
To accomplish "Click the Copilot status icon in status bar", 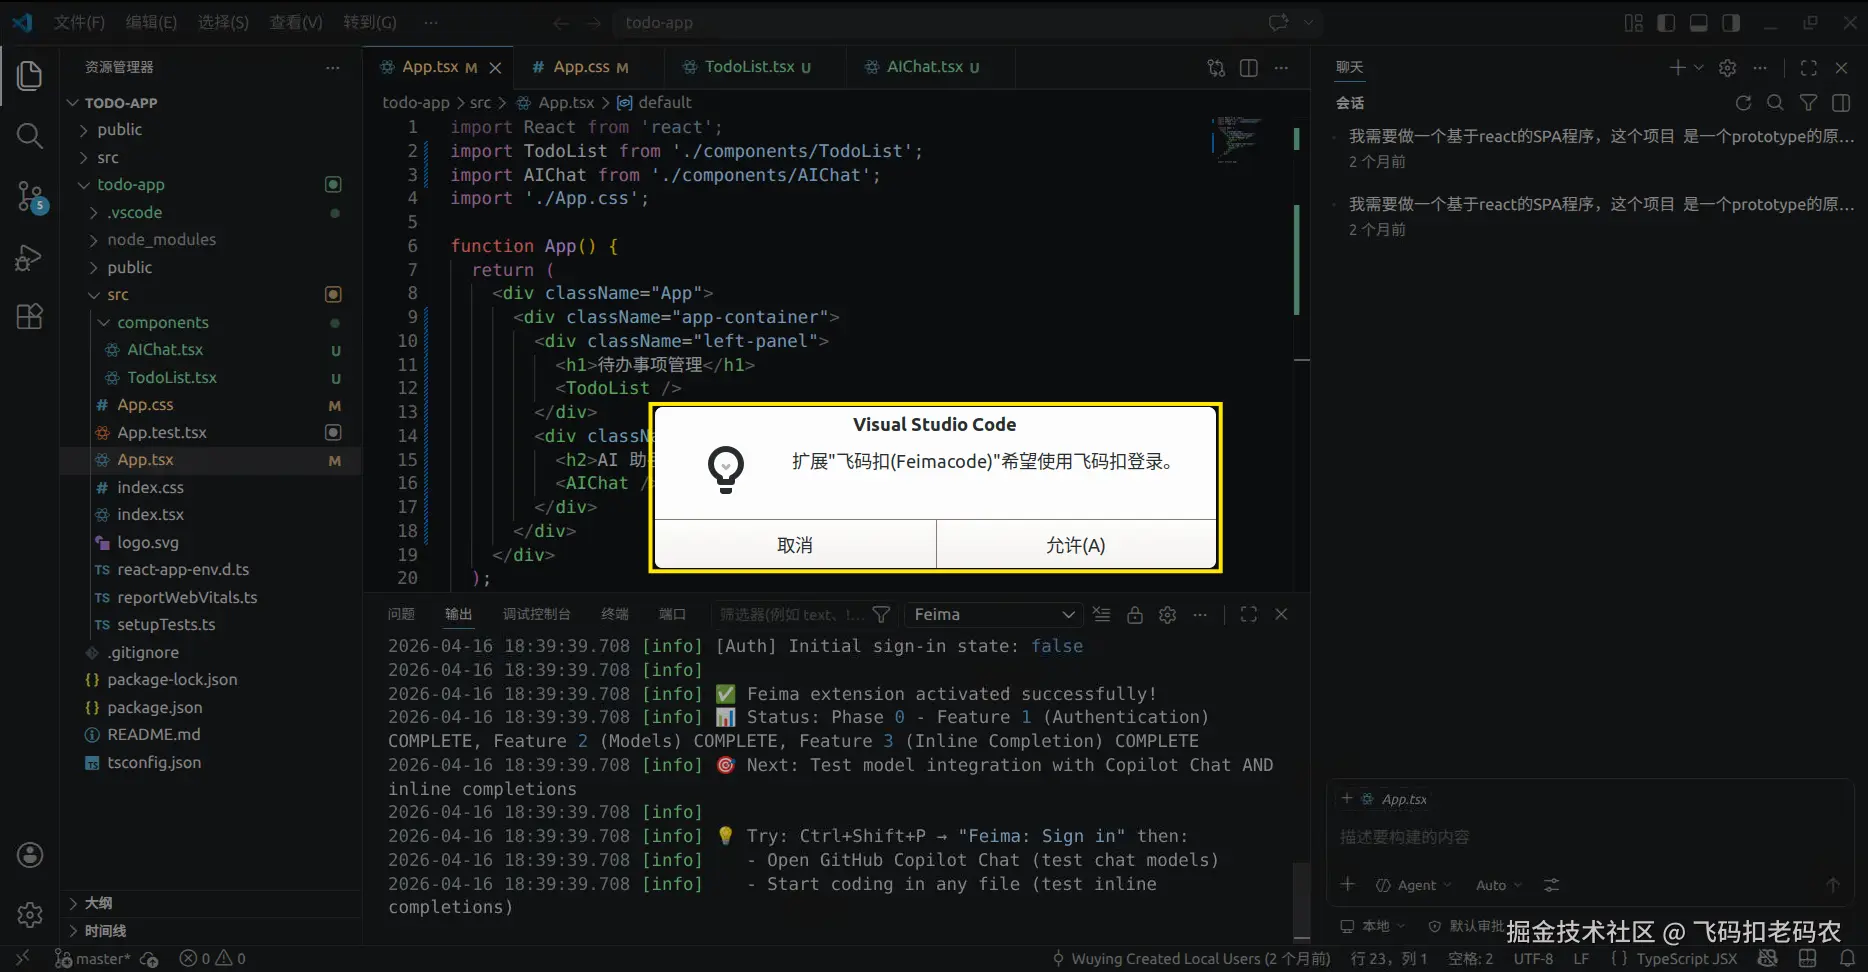I will pyautogui.click(x=1768, y=958).
